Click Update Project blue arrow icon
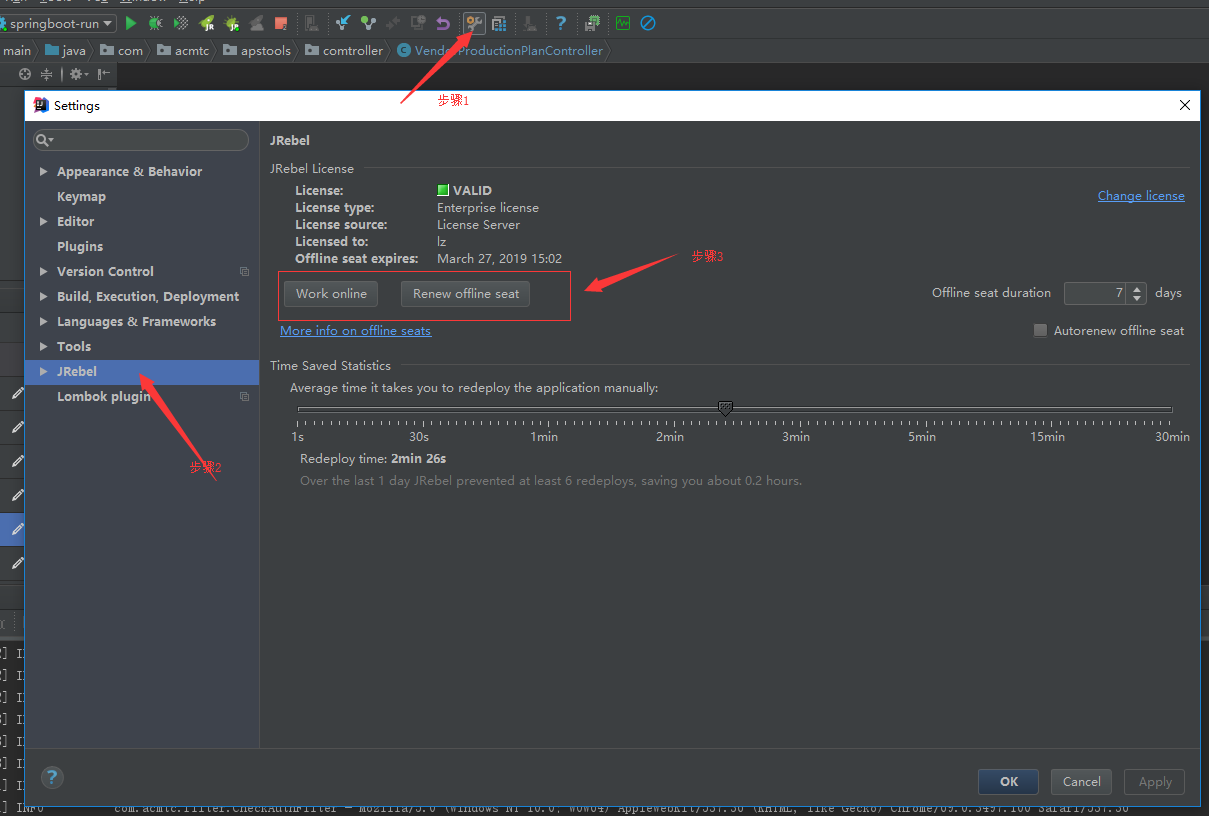 pos(343,22)
